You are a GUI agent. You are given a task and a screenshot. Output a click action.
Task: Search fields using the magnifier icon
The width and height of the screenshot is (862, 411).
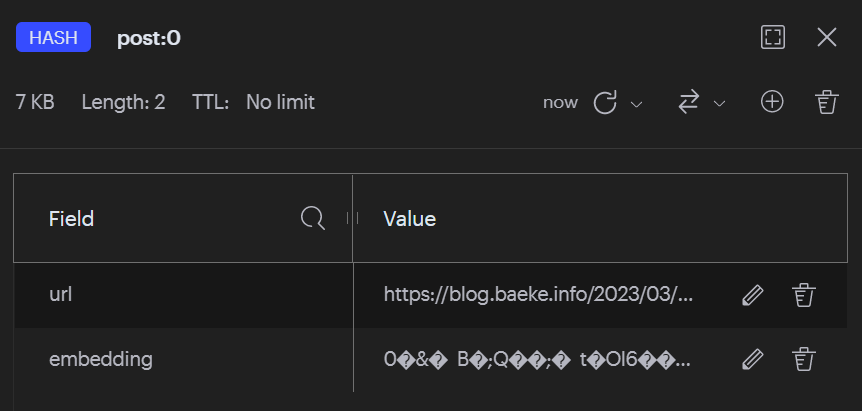pos(313,218)
